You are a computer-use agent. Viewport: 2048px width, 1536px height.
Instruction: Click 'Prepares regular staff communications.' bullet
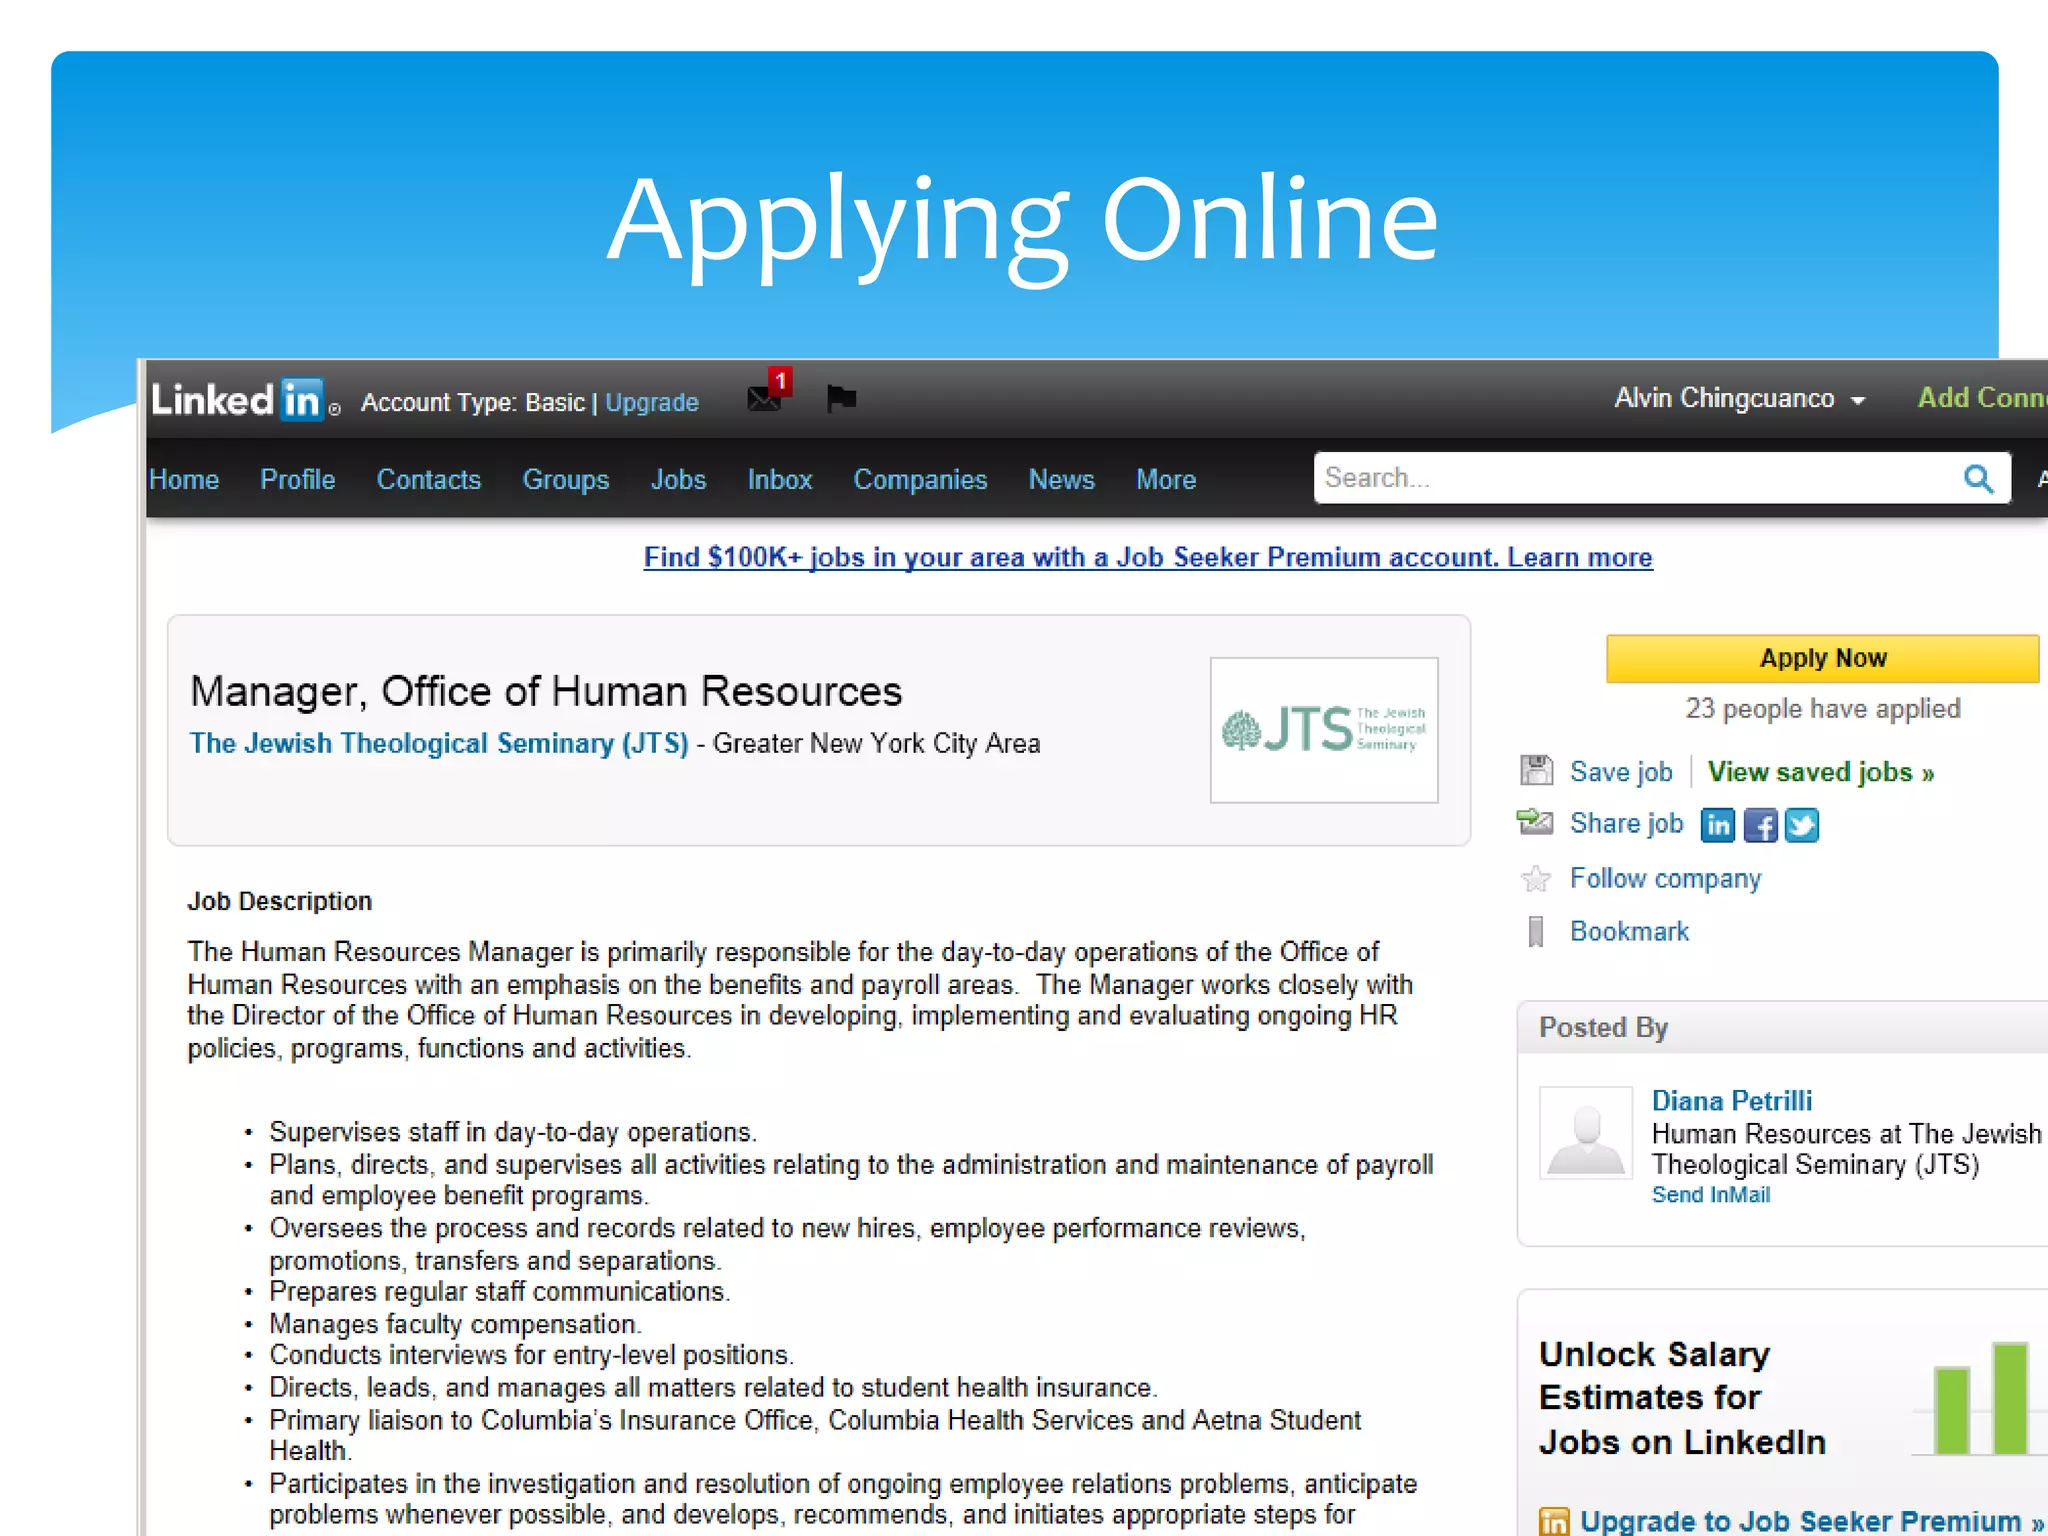[x=500, y=1292]
